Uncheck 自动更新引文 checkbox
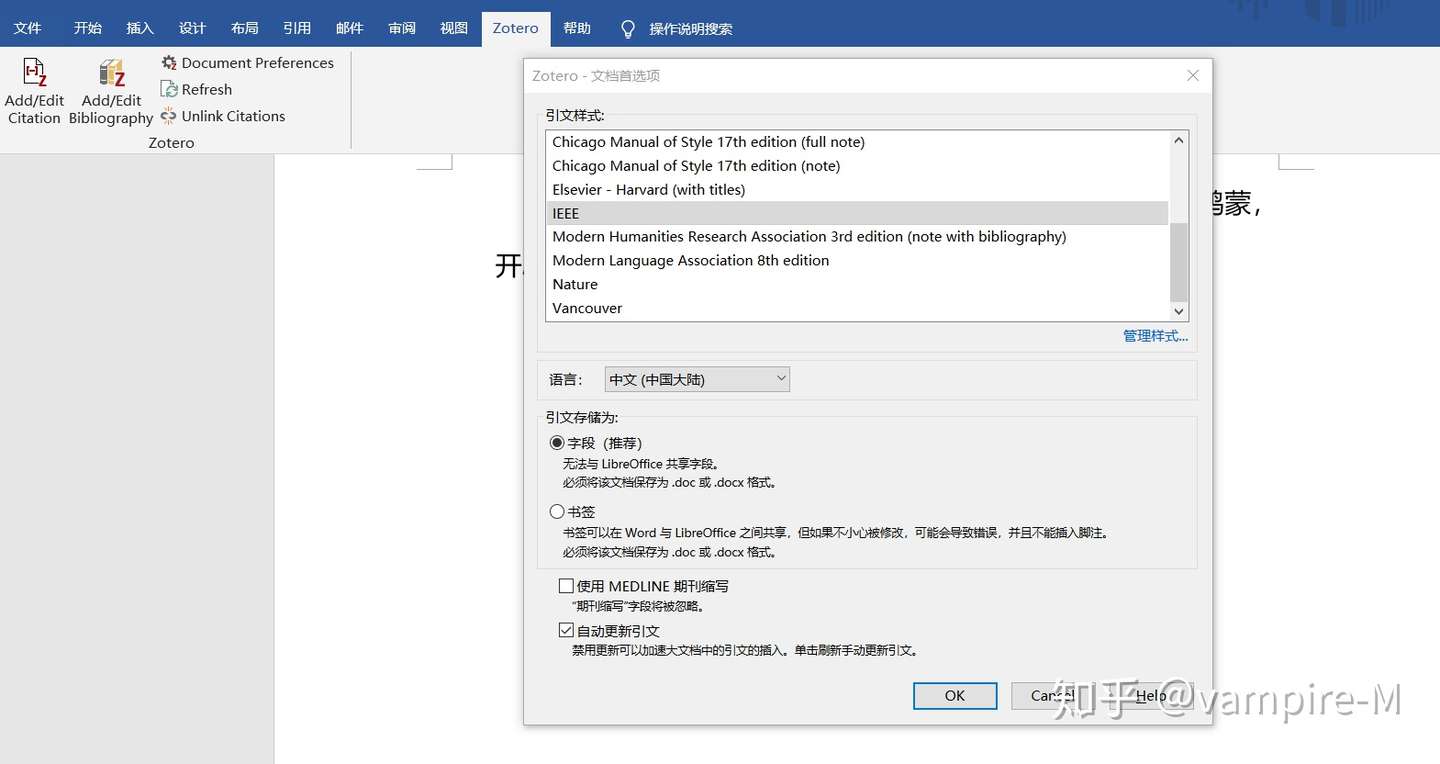The image size is (1440, 764). (566, 630)
